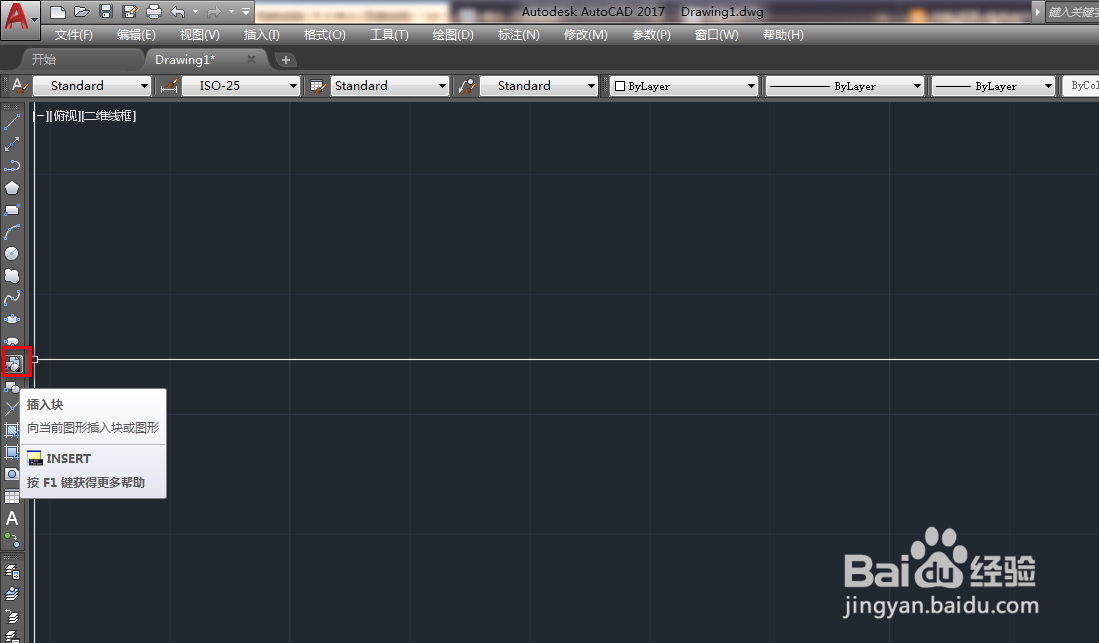Click the 俯视 view control label
The width and height of the screenshot is (1099, 643).
point(67,116)
